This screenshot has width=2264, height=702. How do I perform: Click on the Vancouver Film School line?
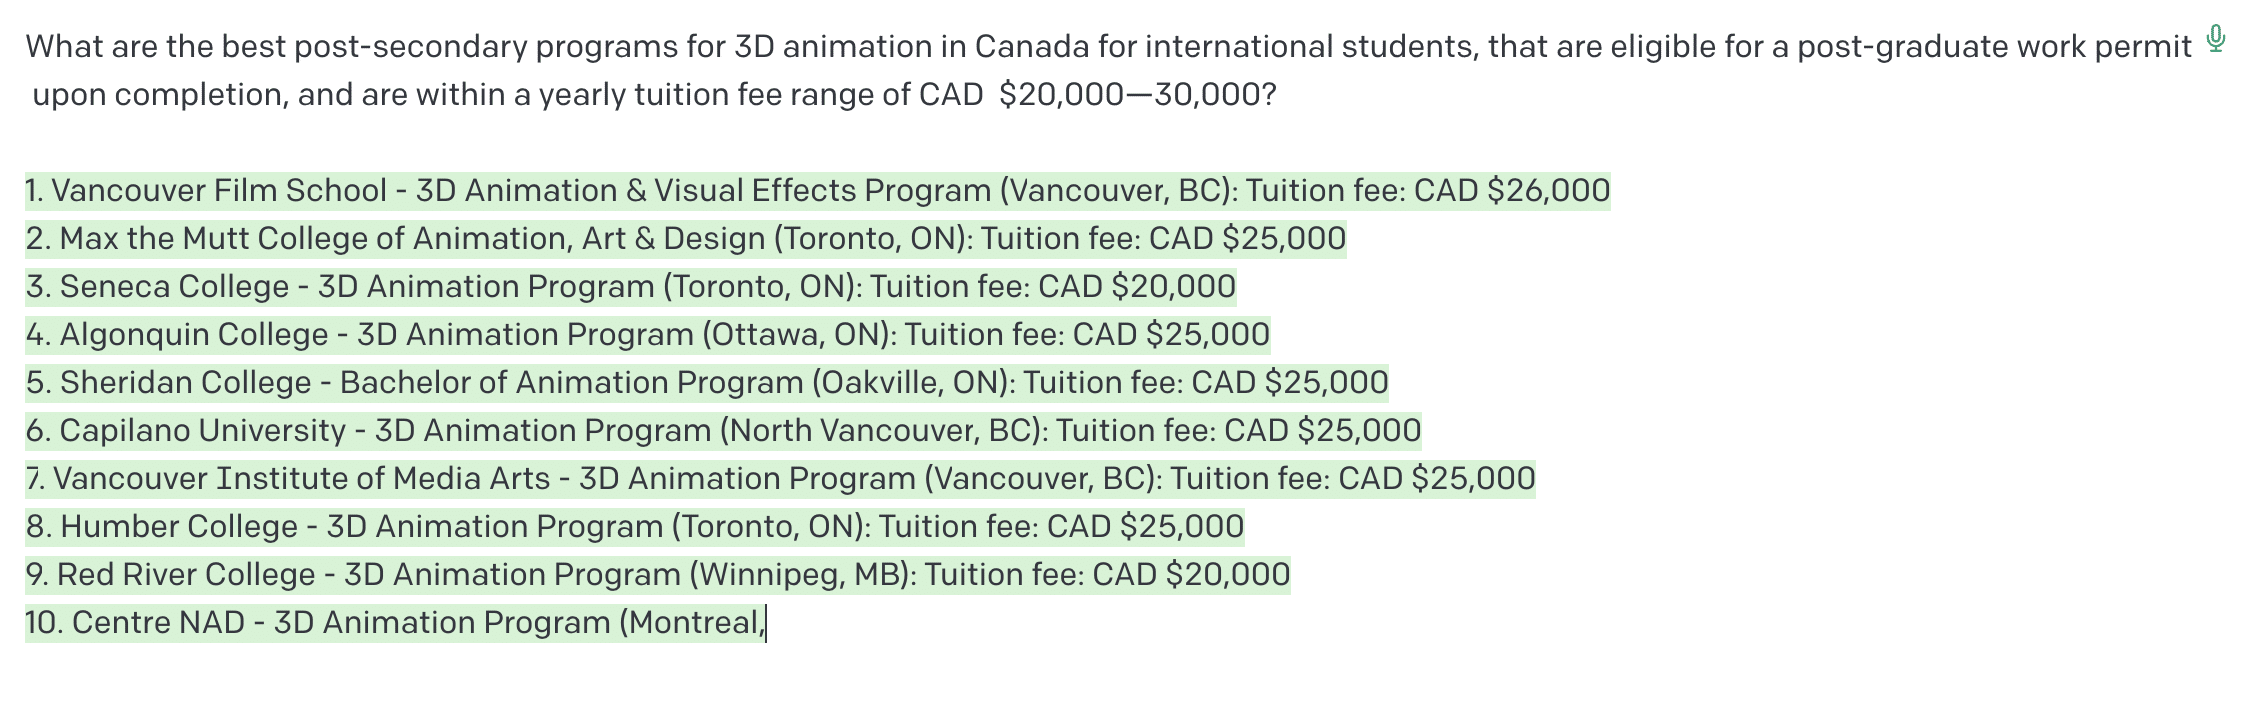(817, 191)
